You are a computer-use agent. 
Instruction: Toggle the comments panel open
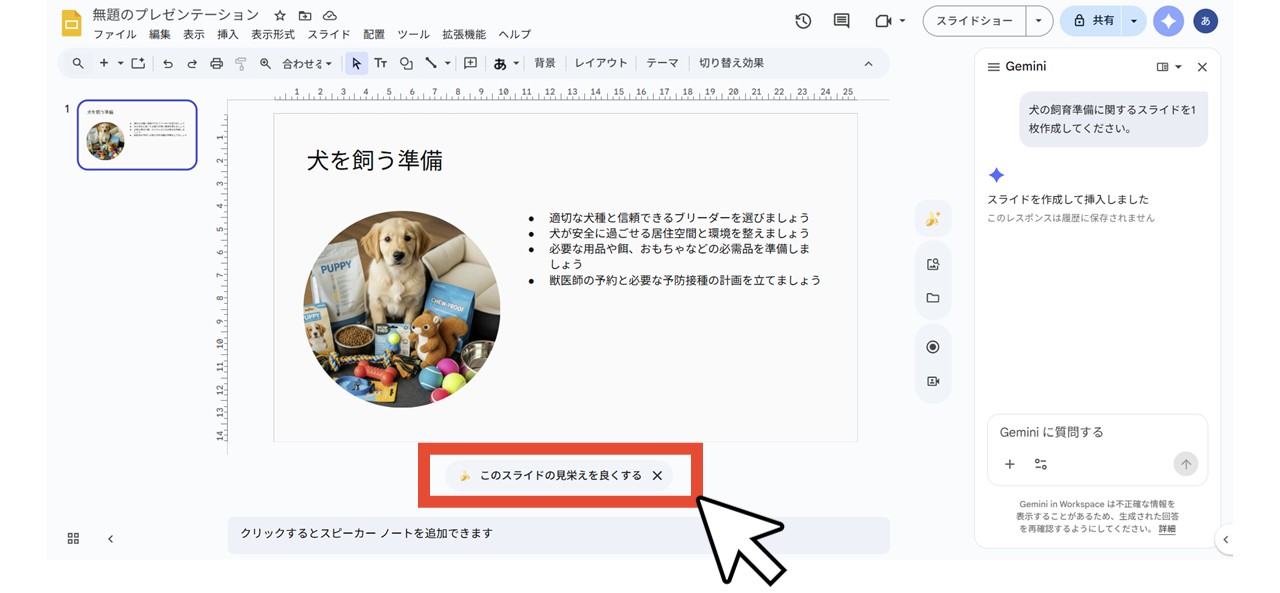840,20
